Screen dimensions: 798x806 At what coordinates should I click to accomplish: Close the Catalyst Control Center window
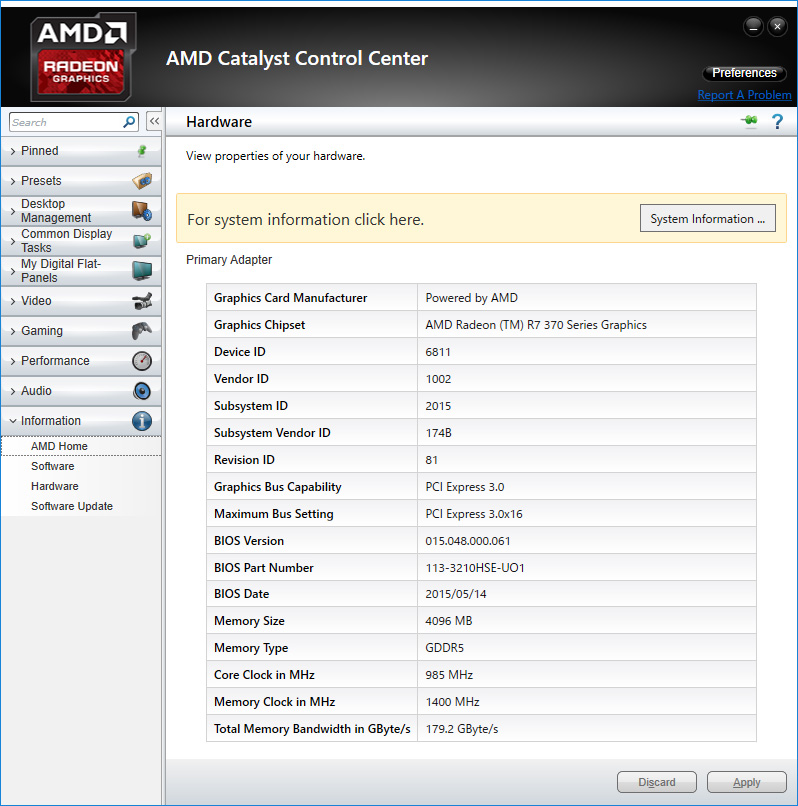pyautogui.click(x=777, y=26)
